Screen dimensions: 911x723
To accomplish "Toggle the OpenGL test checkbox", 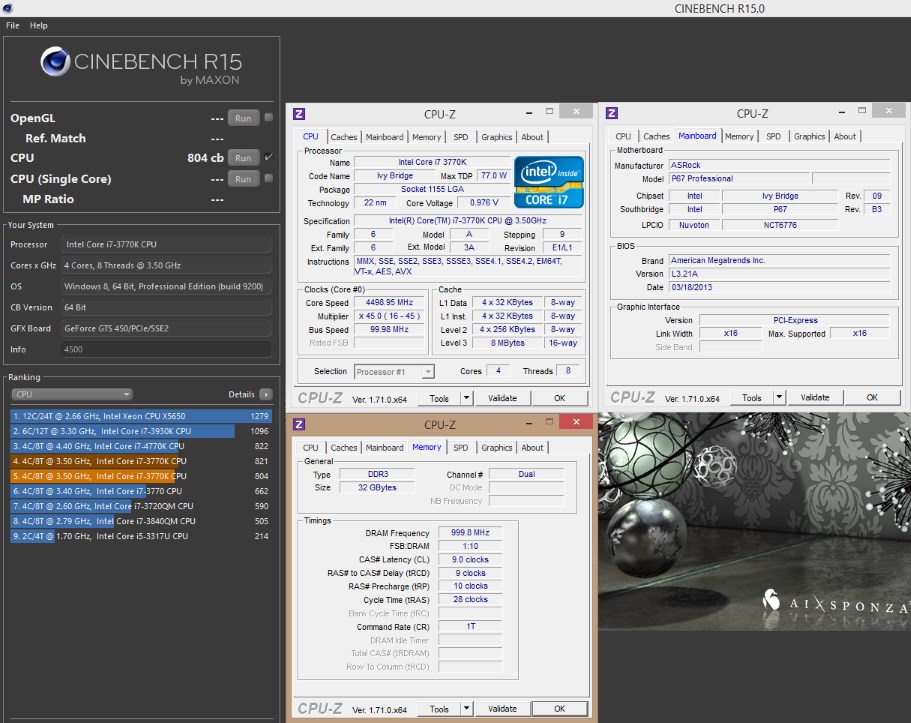I will point(268,117).
